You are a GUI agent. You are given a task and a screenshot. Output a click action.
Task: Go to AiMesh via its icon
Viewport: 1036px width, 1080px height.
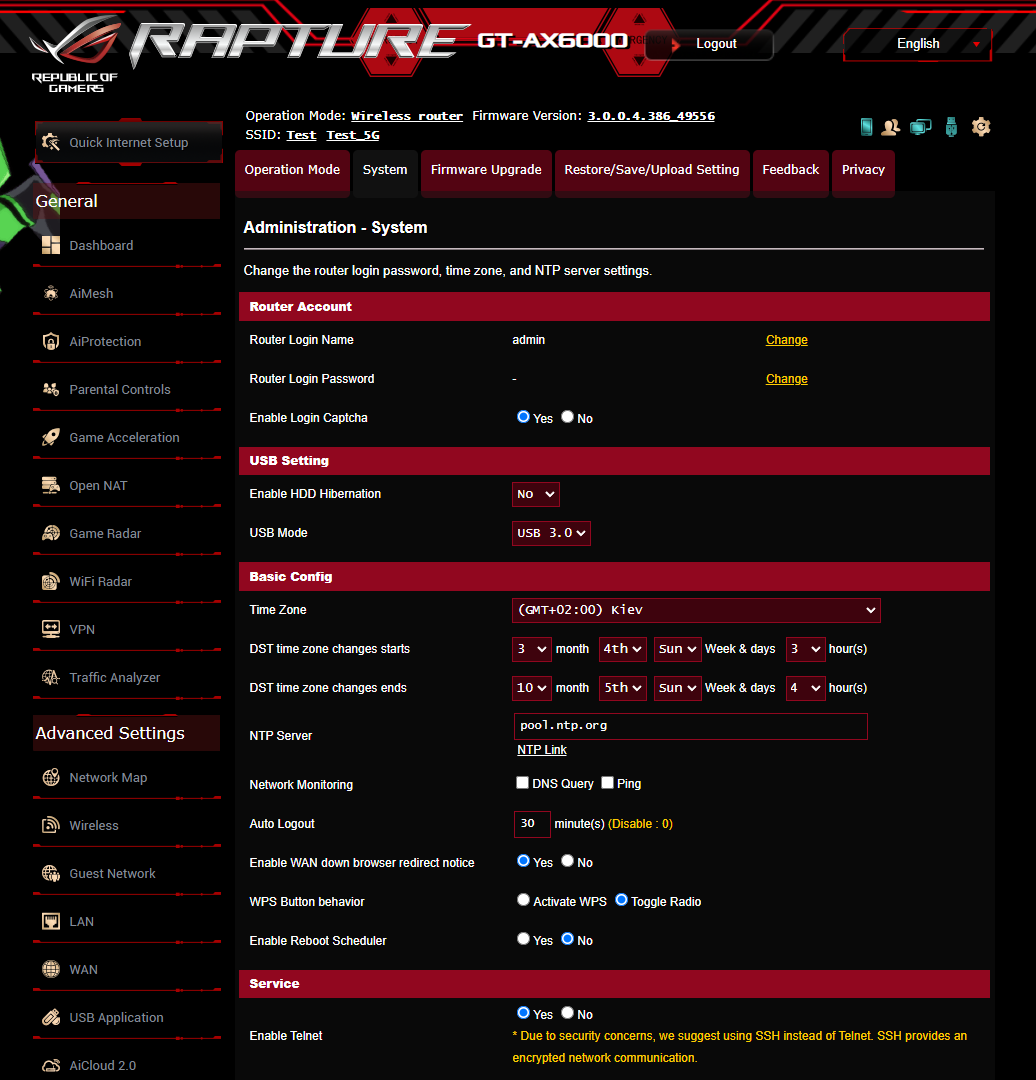[51, 293]
